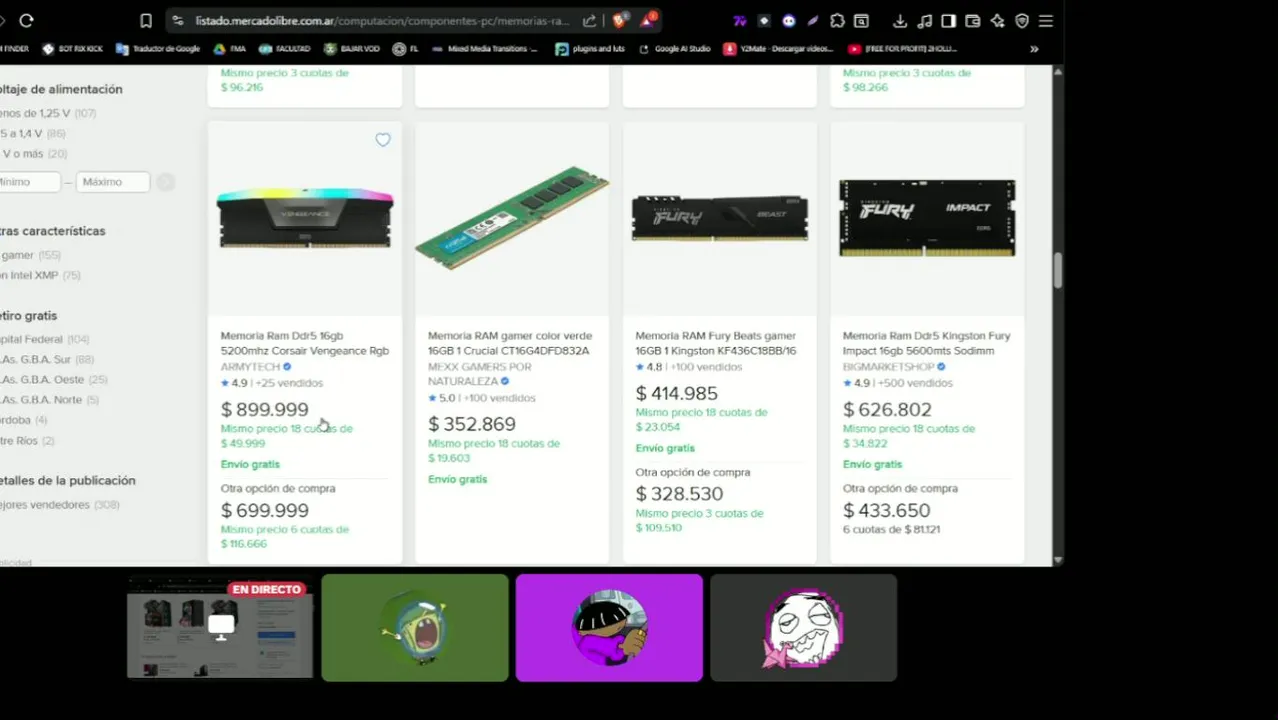Open the BOT FIX KICK bookmark

(73, 48)
